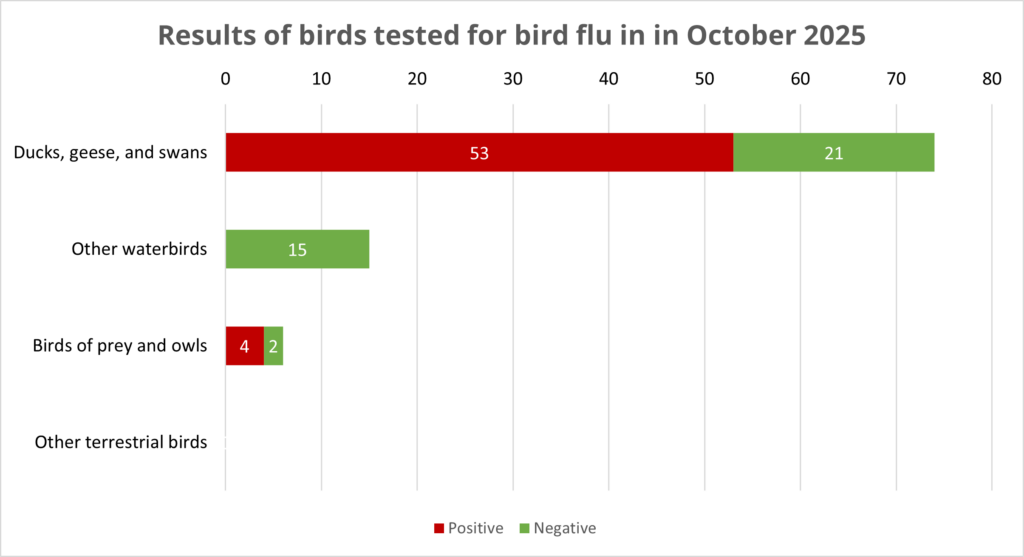Select the Positive legend label
Screen dimensions: 1024x557
click(475, 528)
